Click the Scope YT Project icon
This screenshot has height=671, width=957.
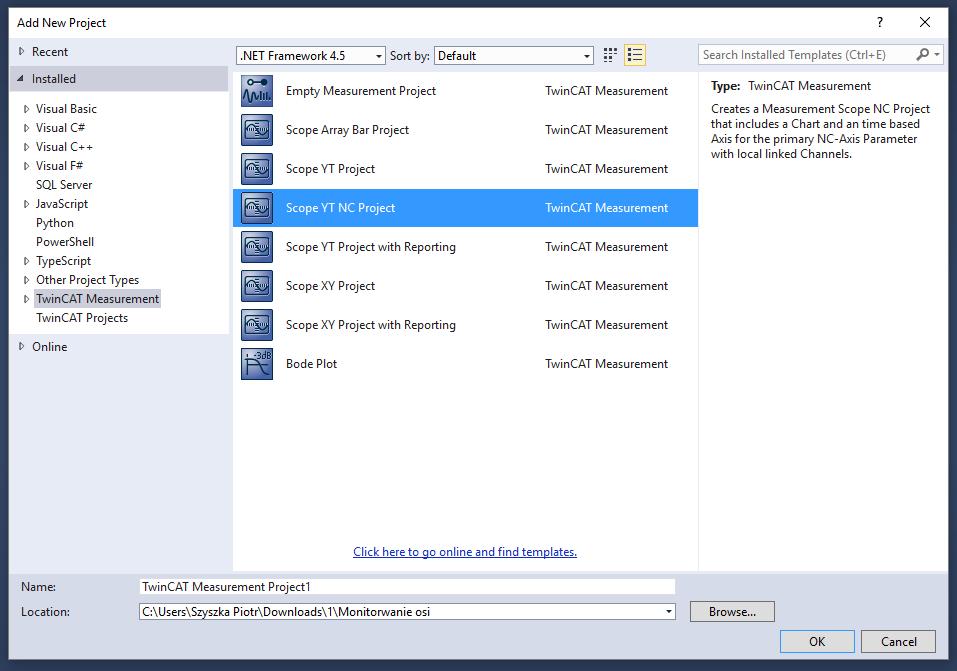click(x=257, y=169)
